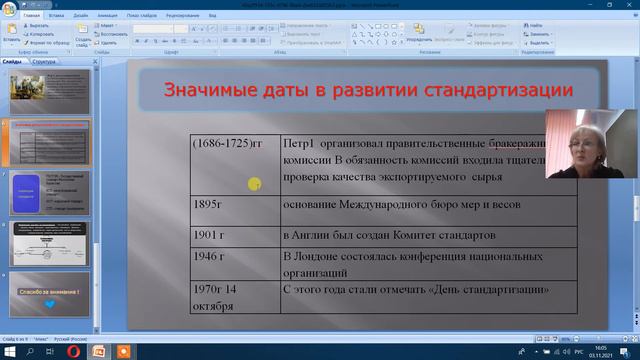The width and height of the screenshot is (640, 360).
Task: Switch to Рецензирование ribbon tab
Action: point(182,16)
